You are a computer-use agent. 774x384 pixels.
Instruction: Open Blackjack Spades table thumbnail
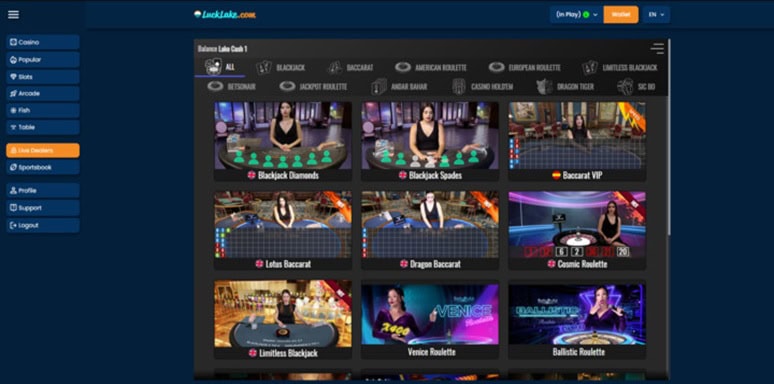[430, 136]
